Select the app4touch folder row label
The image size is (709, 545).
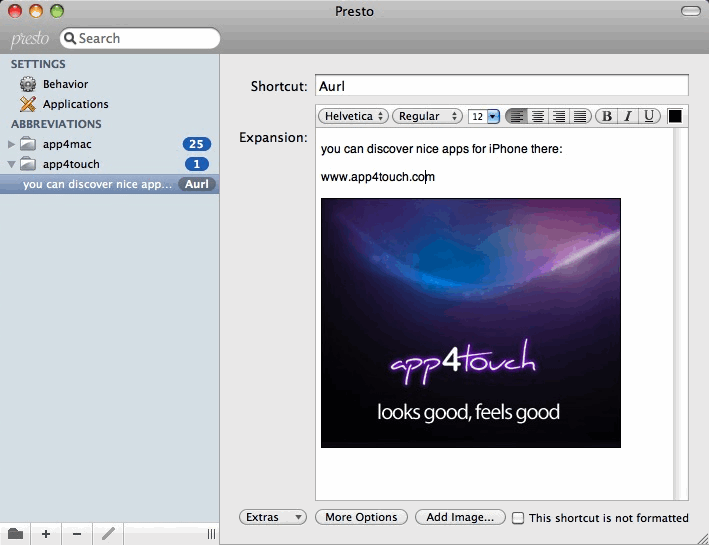(71, 164)
